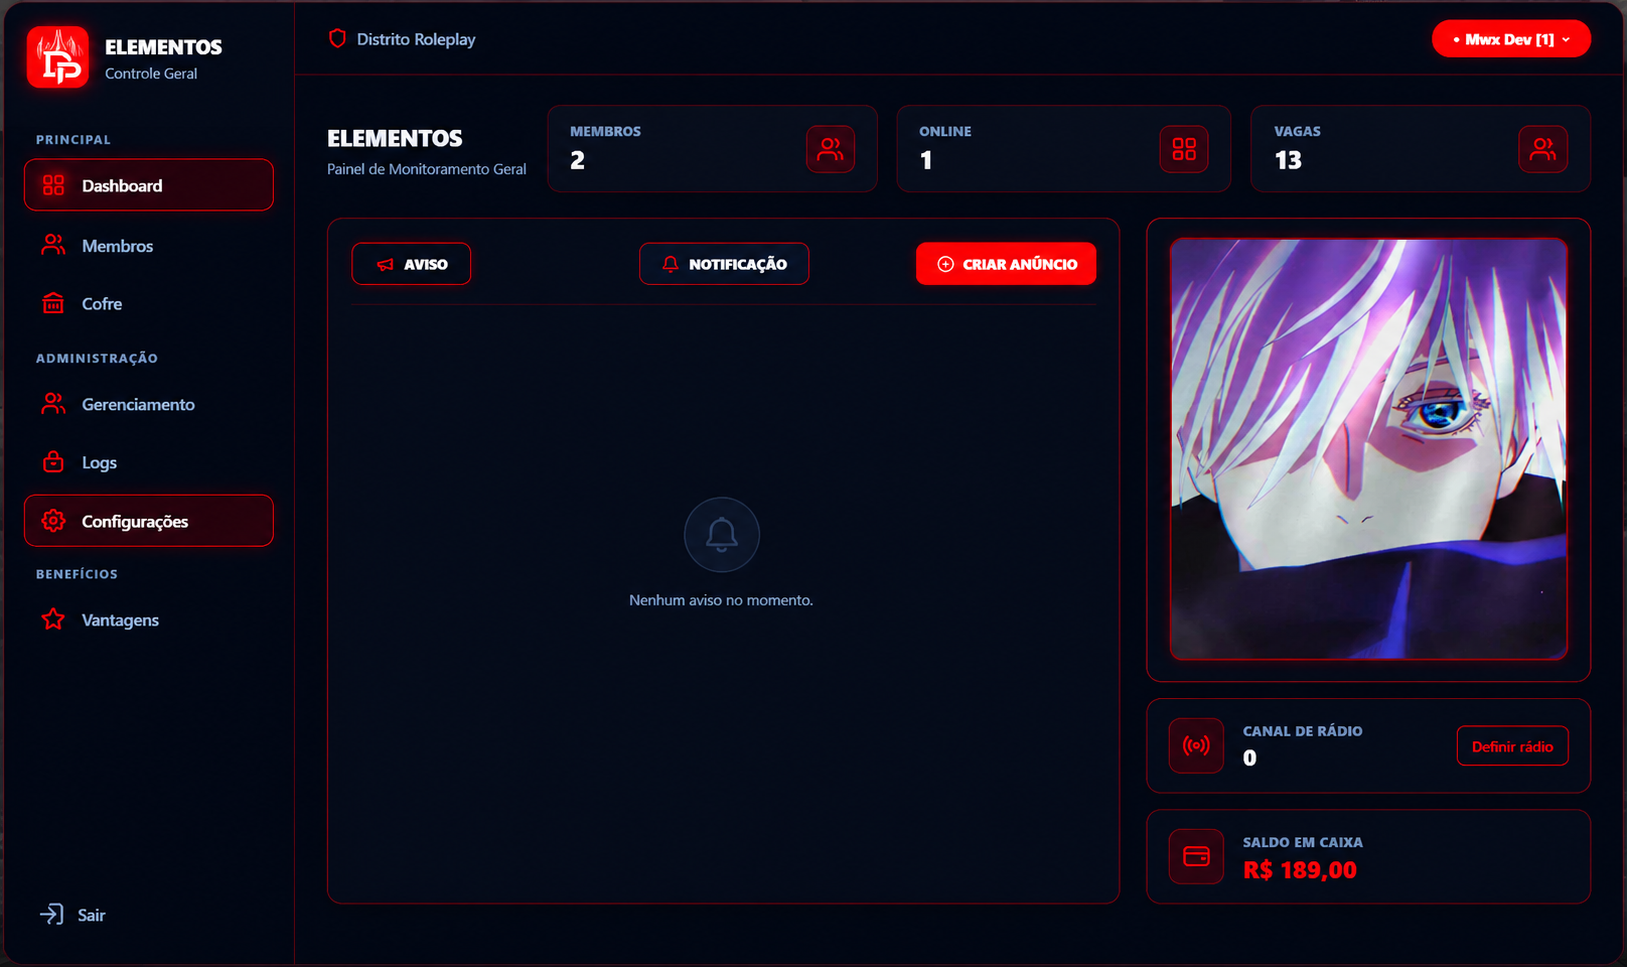Image resolution: width=1627 pixels, height=967 pixels.
Task: Click the Distrito Roleplay title
Action: tap(416, 39)
